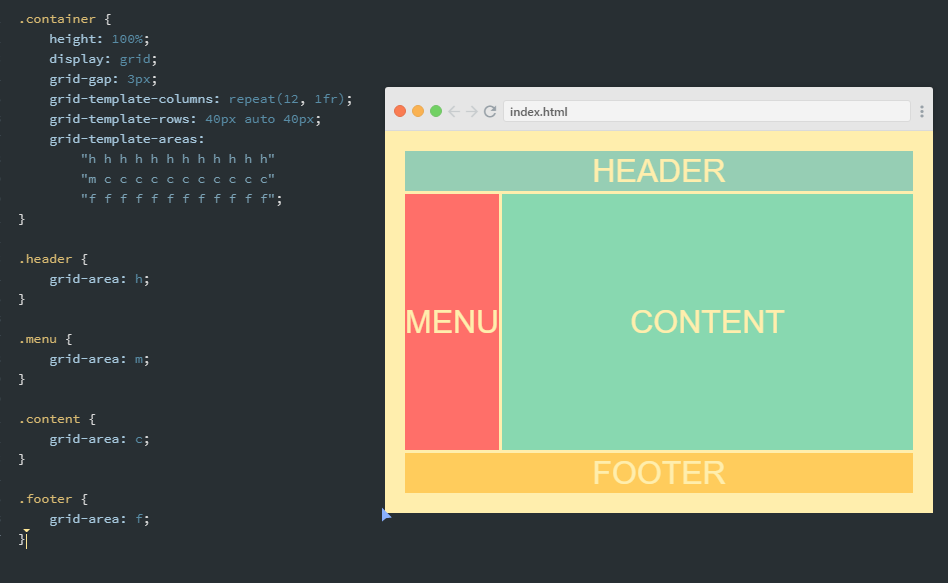948x583 pixels.
Task: Click the red MENU block
Action: [x=452, y=322]
